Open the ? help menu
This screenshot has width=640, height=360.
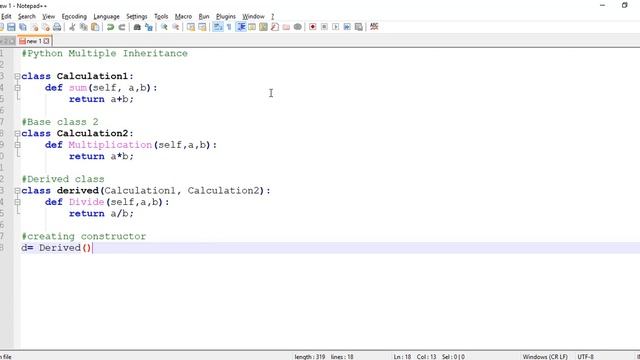tap(273, 16)
